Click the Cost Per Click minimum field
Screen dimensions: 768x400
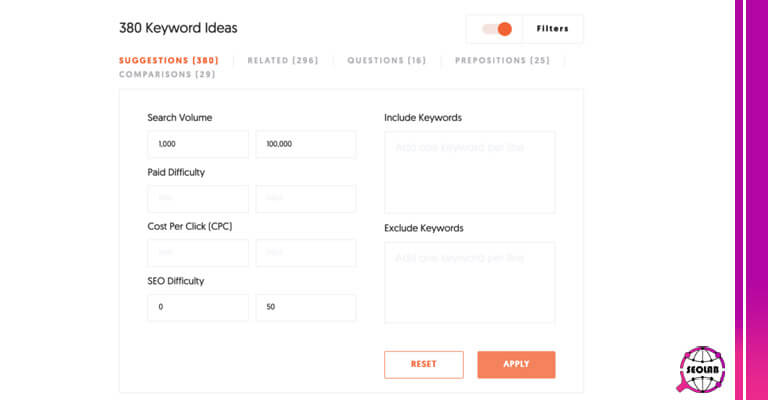[x=198, y=253]
